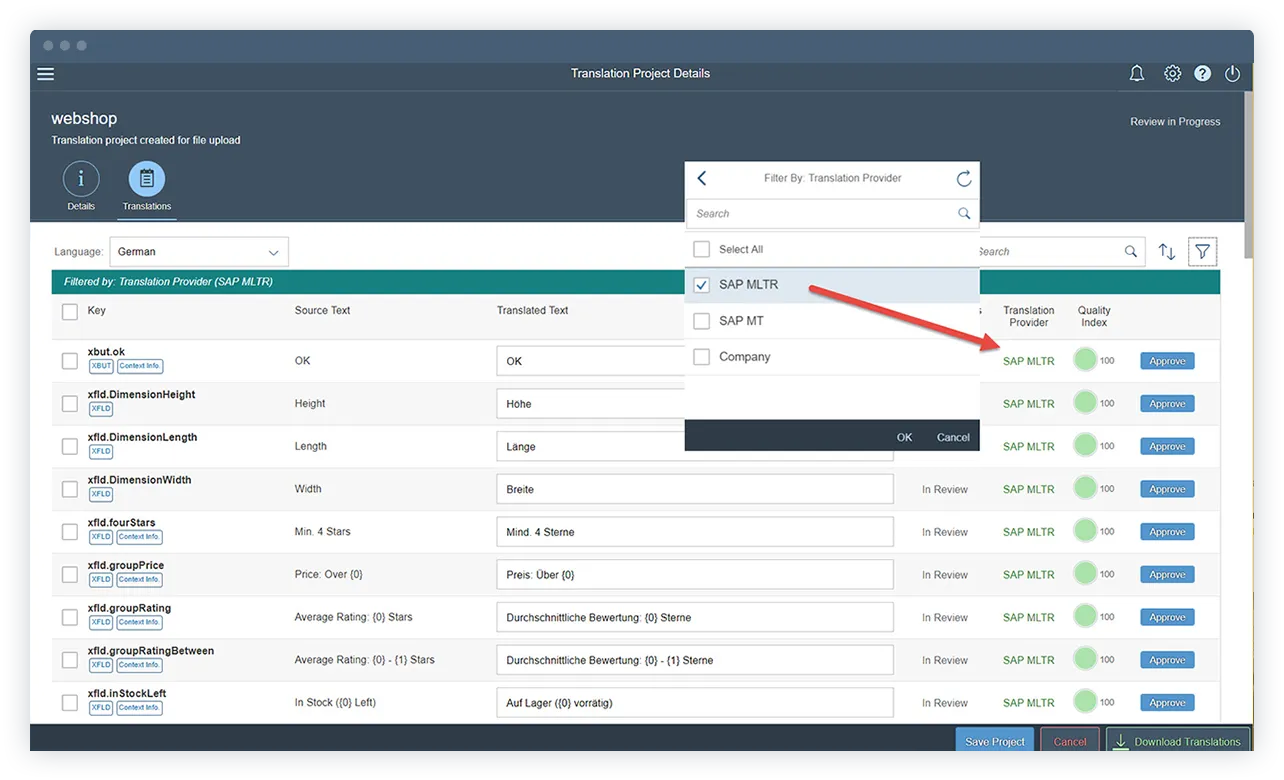
Task: Enable the Company provider checkbox
Action: [701, 356]
